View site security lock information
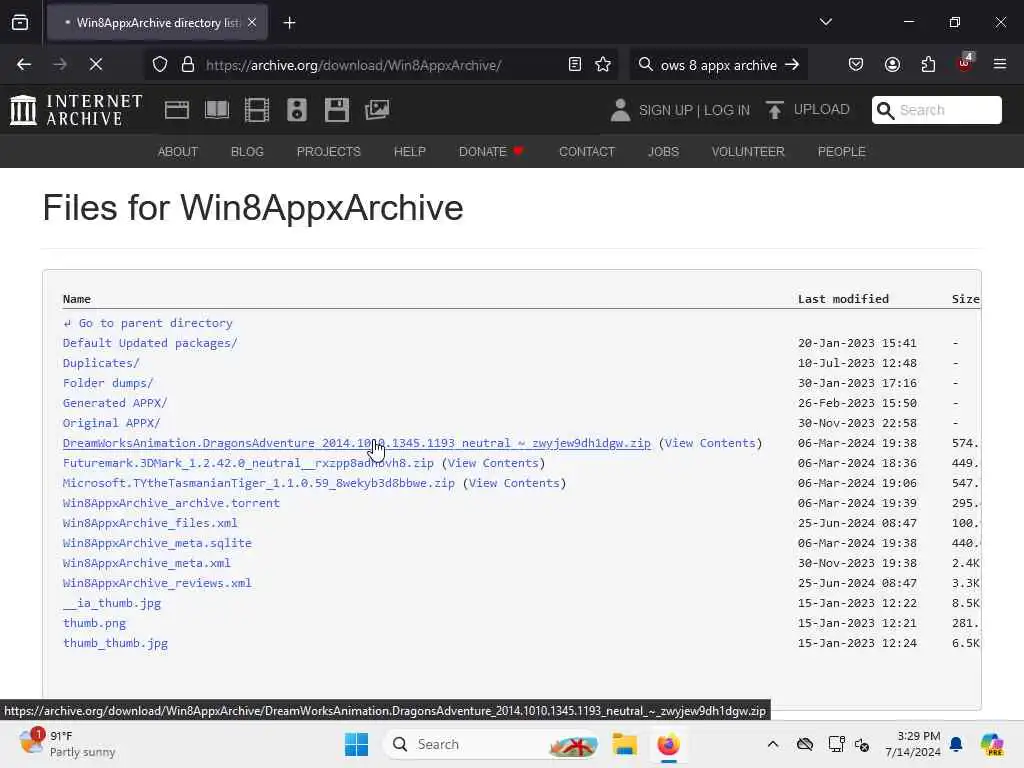Screen dimensions: 1024x768 [x=188, y=65]
